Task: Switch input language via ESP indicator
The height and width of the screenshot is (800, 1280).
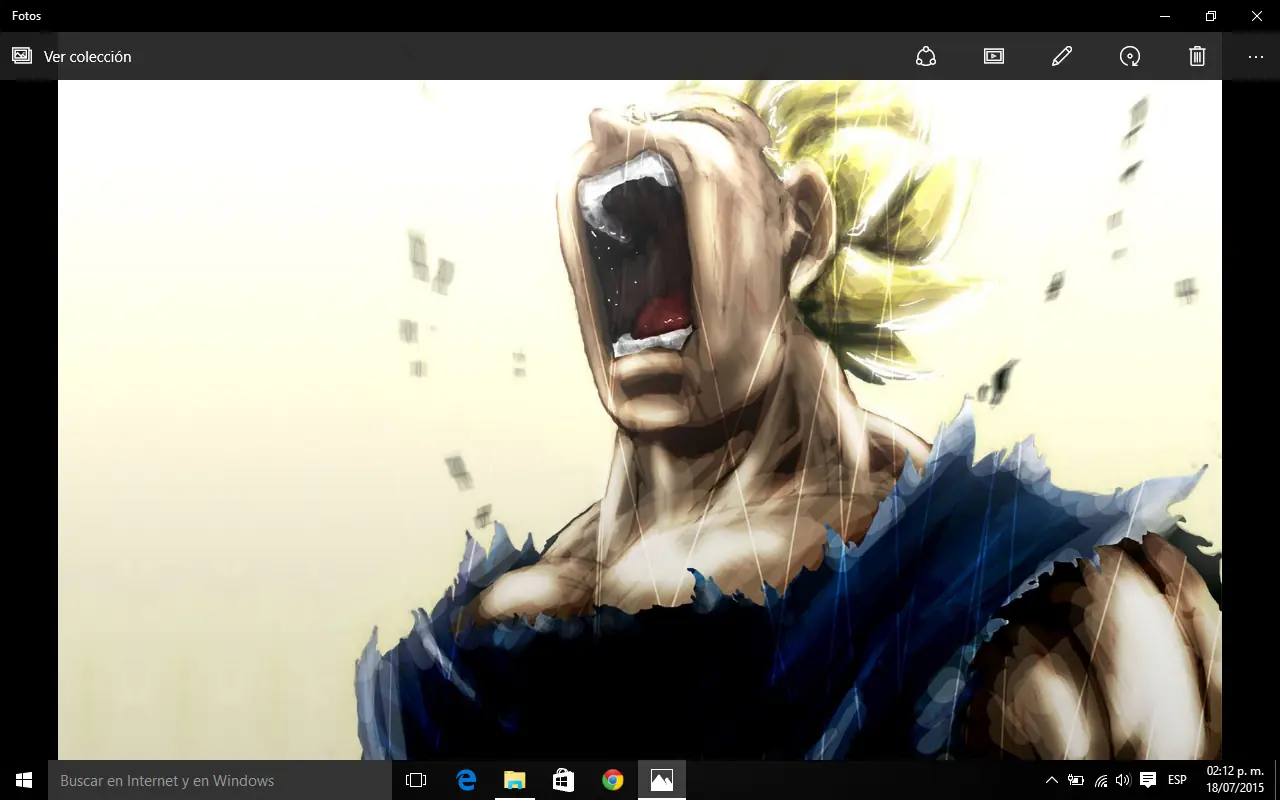Action: coord(1178,780)
